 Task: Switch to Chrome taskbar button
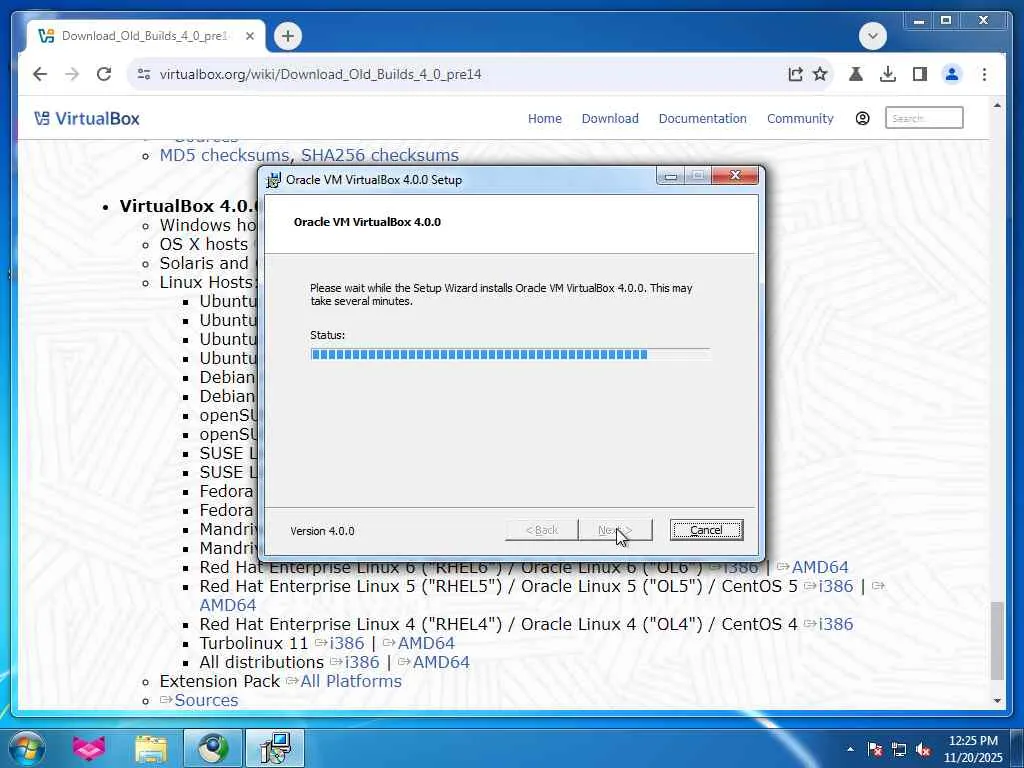pos(213,748)
